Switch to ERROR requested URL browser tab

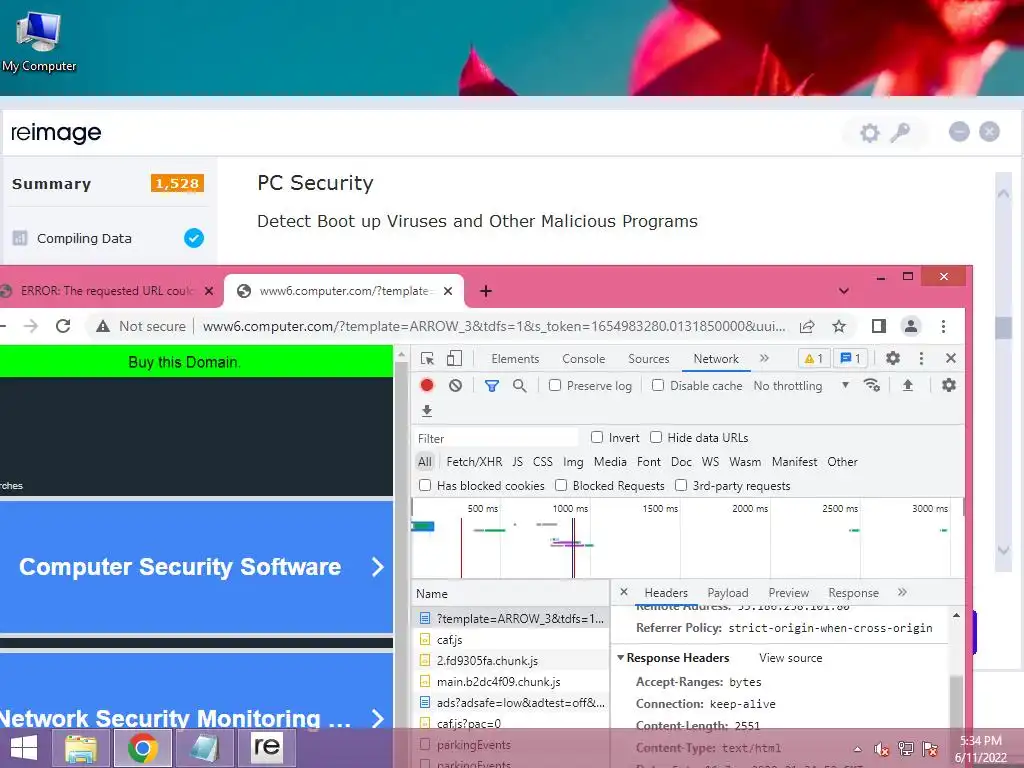(x=108, y=291)
